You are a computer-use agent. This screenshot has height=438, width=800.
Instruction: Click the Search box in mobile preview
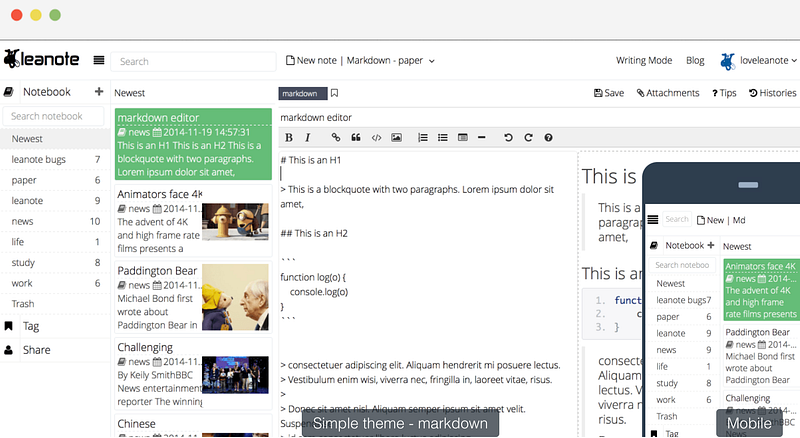point(677,220)
